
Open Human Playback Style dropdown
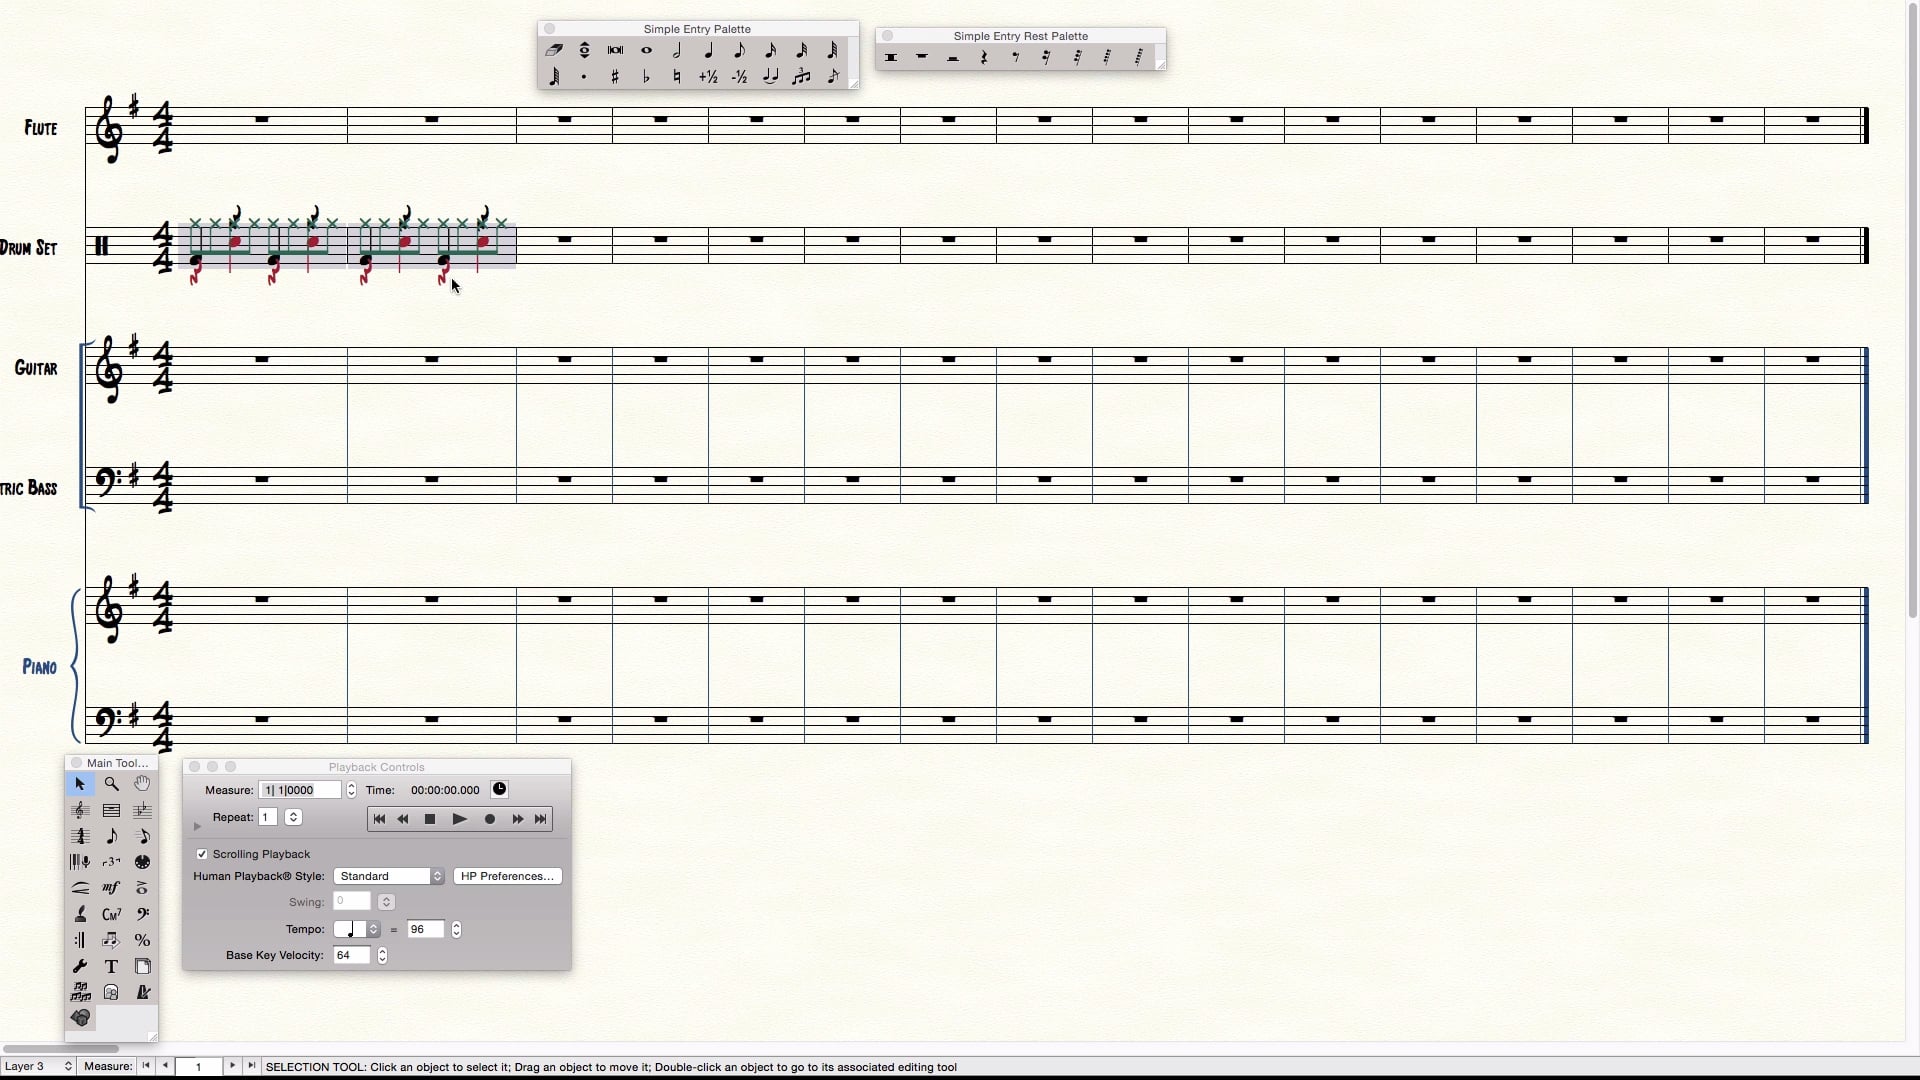click(389, 876)
